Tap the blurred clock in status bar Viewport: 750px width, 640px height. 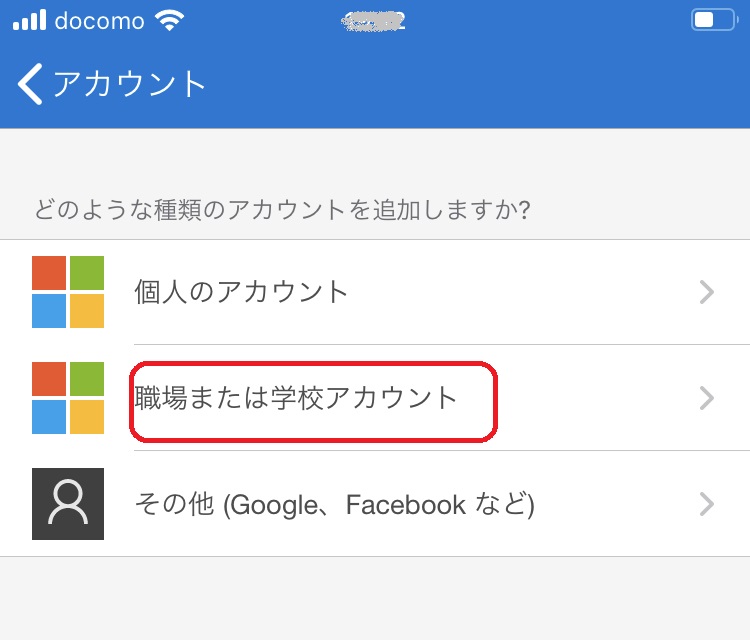pyautogui.click(x=374, y=22)
